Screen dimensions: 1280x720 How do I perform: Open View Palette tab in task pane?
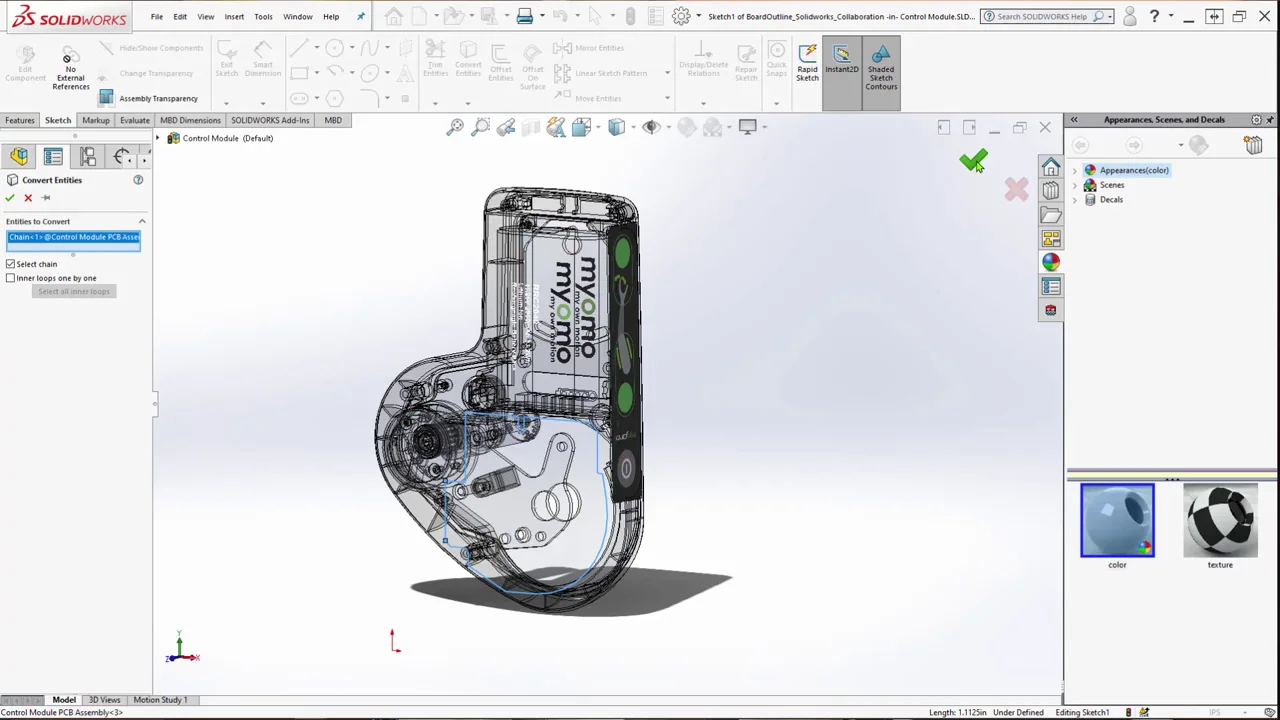point(1051,239)
